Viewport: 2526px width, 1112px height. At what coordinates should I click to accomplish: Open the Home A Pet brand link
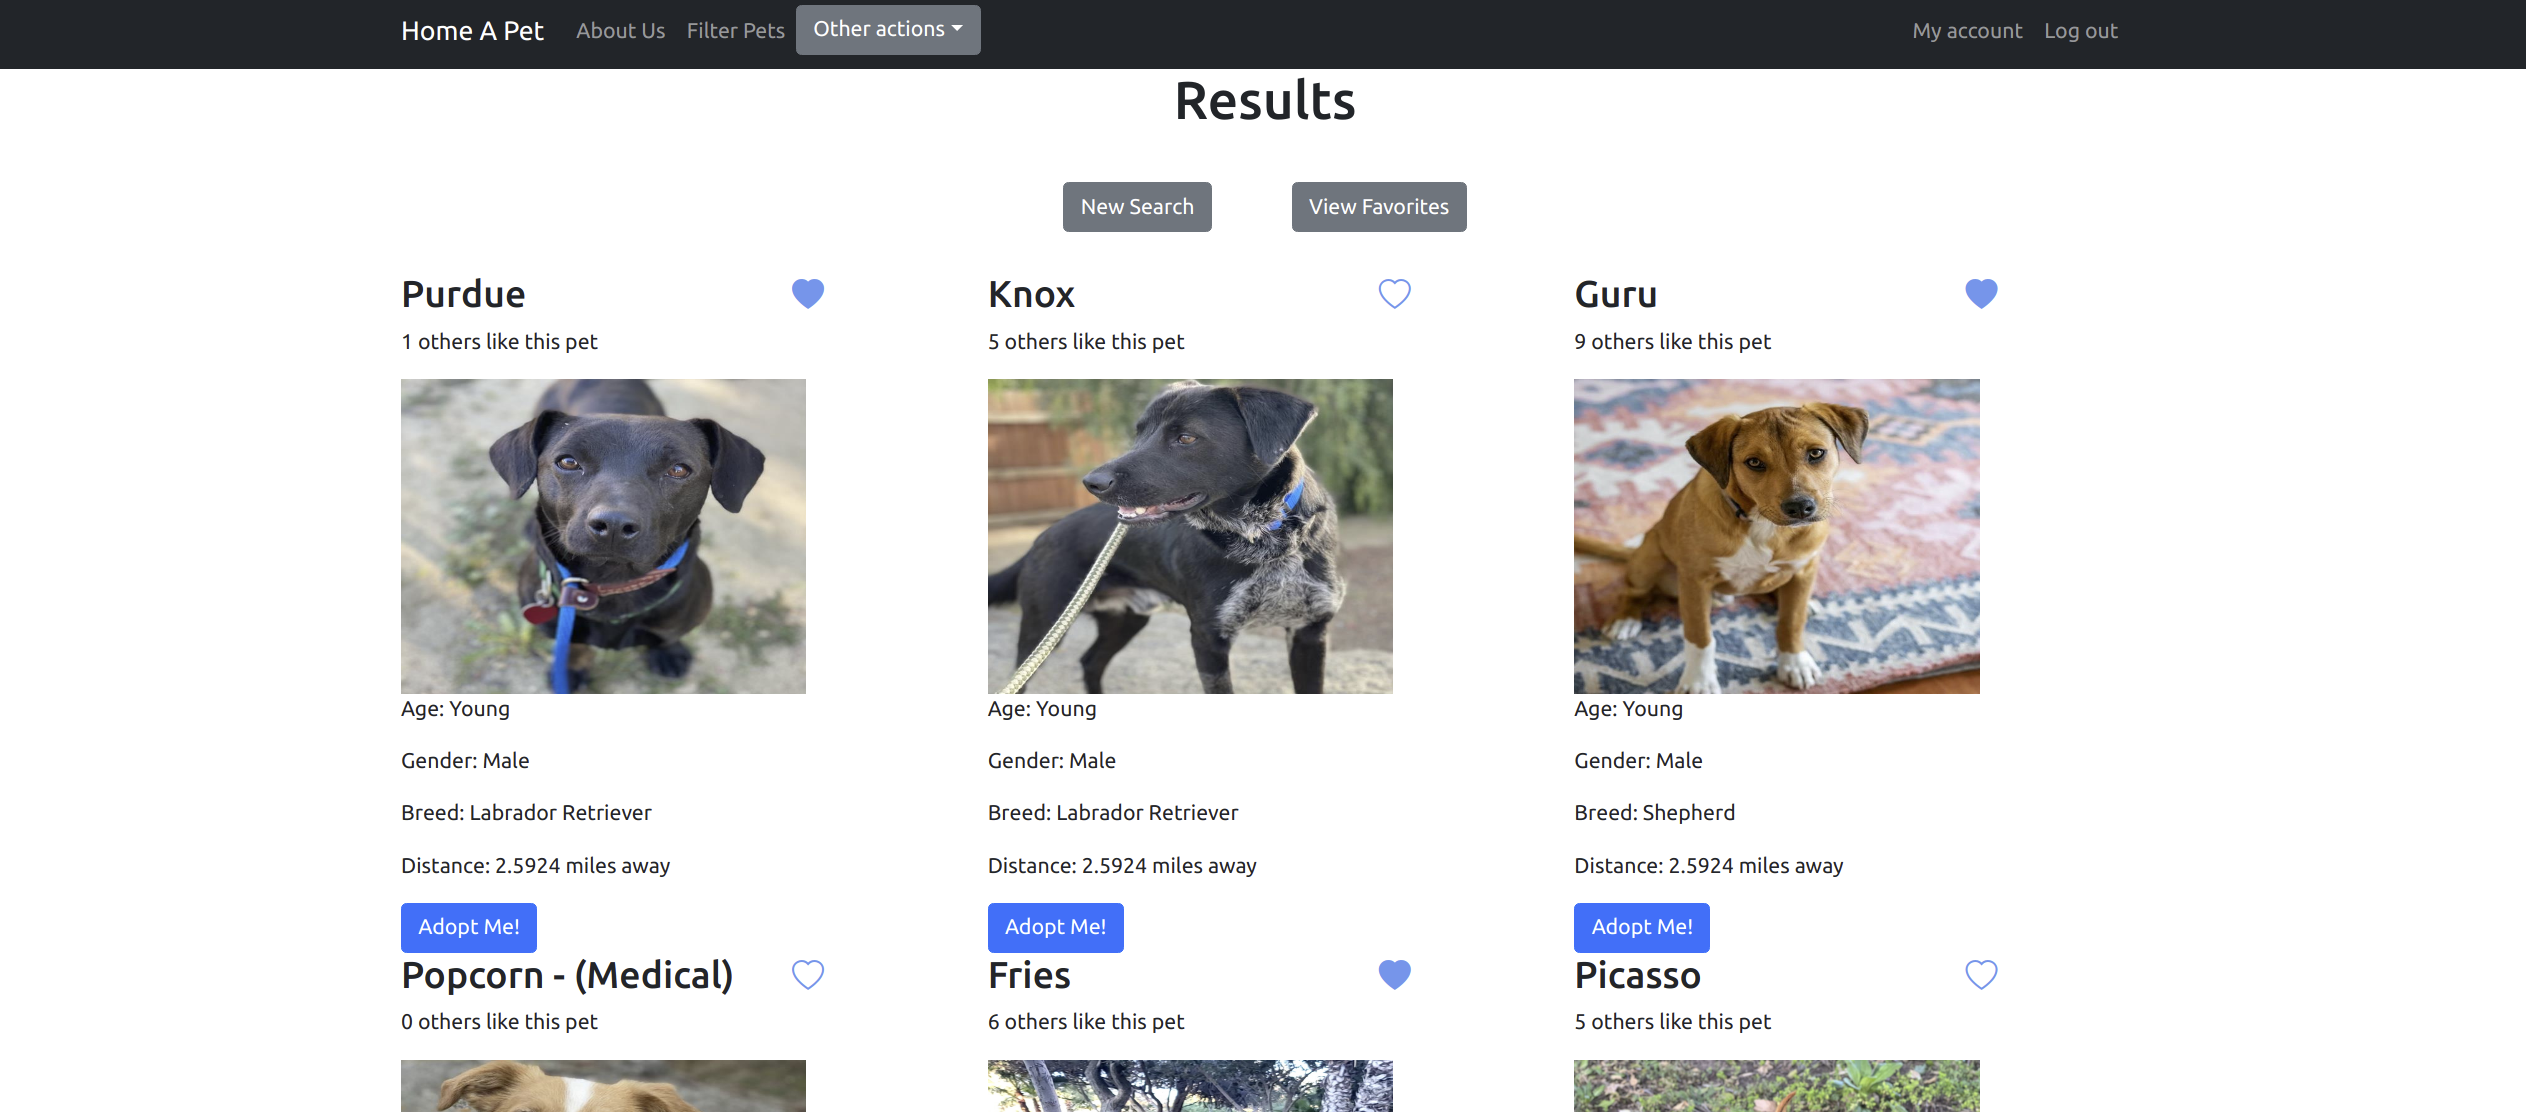(472, 31)
